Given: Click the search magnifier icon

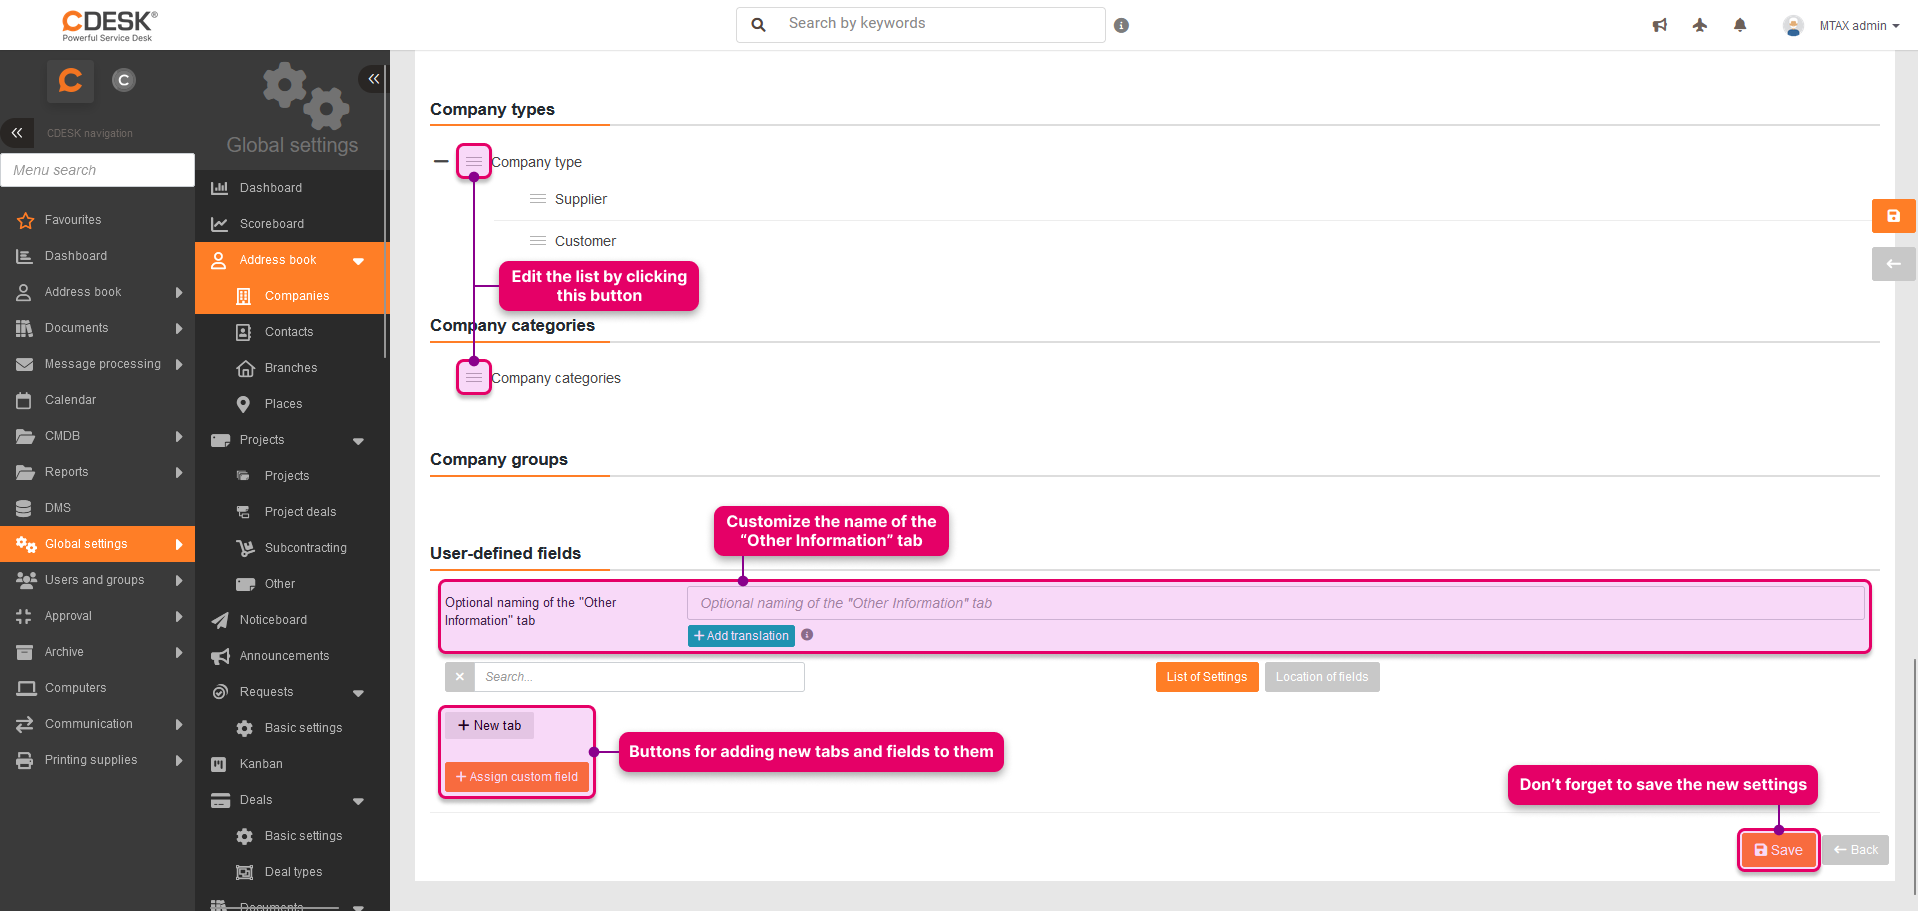Looking at the screenshot, I should point(759,24).
